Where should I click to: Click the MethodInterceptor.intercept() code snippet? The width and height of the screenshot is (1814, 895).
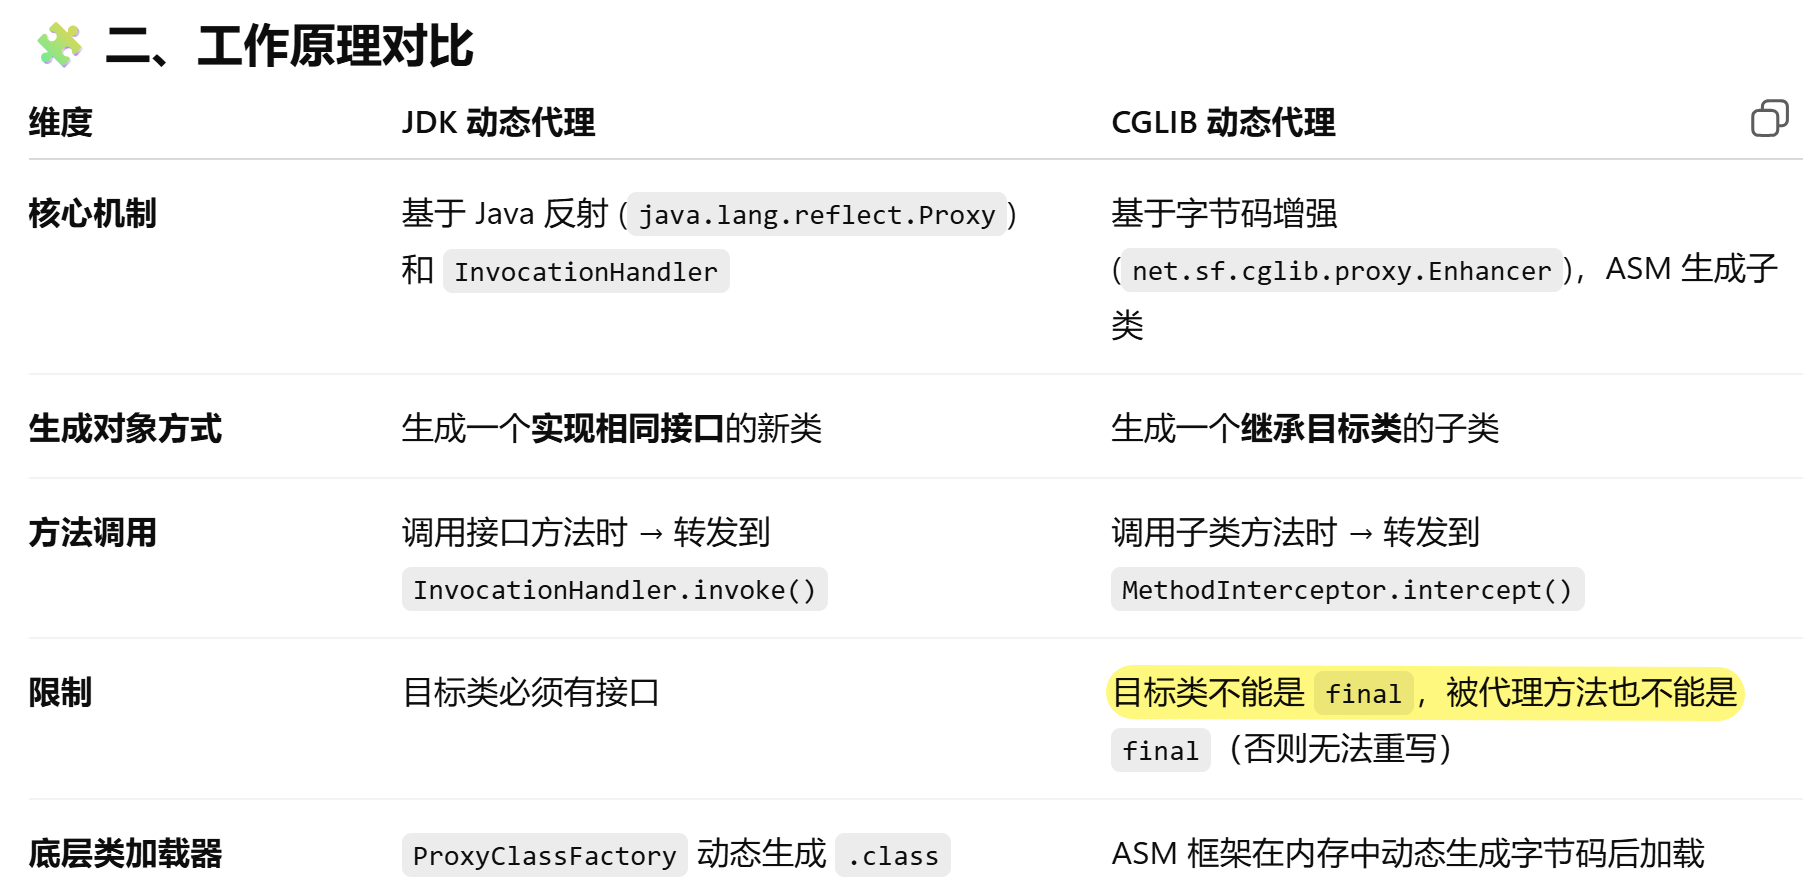tap(1347, 590)
